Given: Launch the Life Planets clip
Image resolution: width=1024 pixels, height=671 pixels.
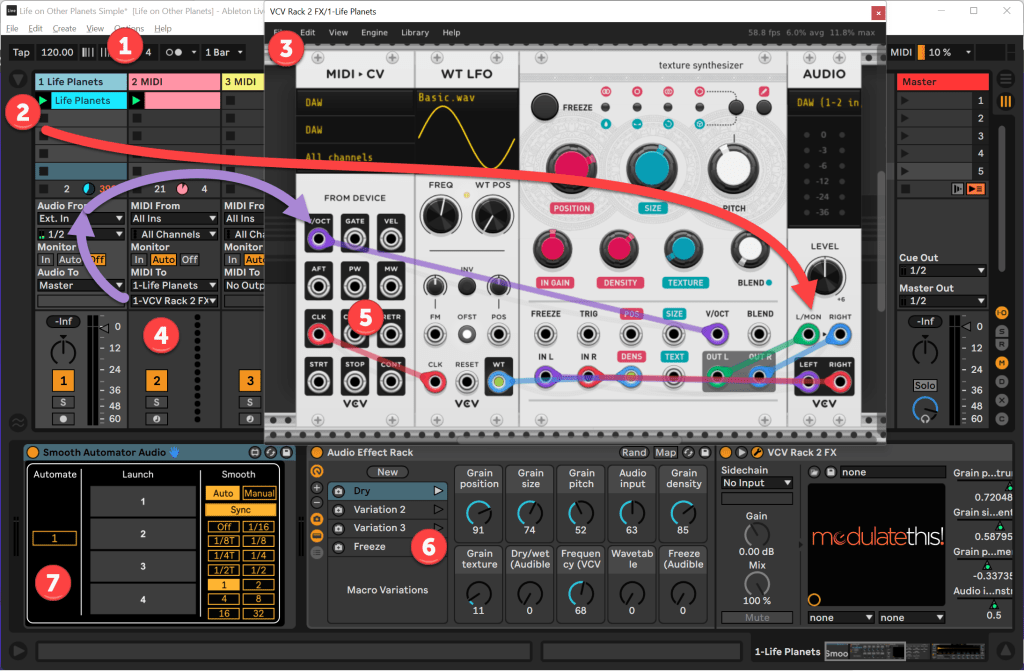Looking at the screenshot, I should tap(43, 100).
